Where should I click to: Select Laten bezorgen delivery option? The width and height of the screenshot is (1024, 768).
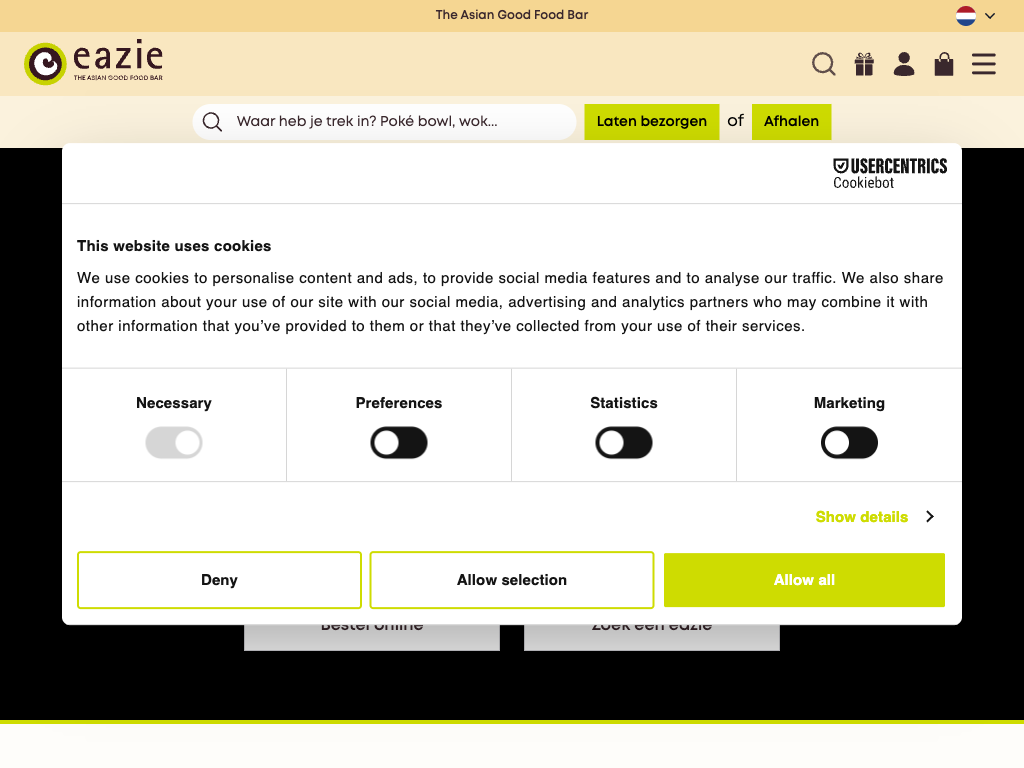tap(652, 122)
